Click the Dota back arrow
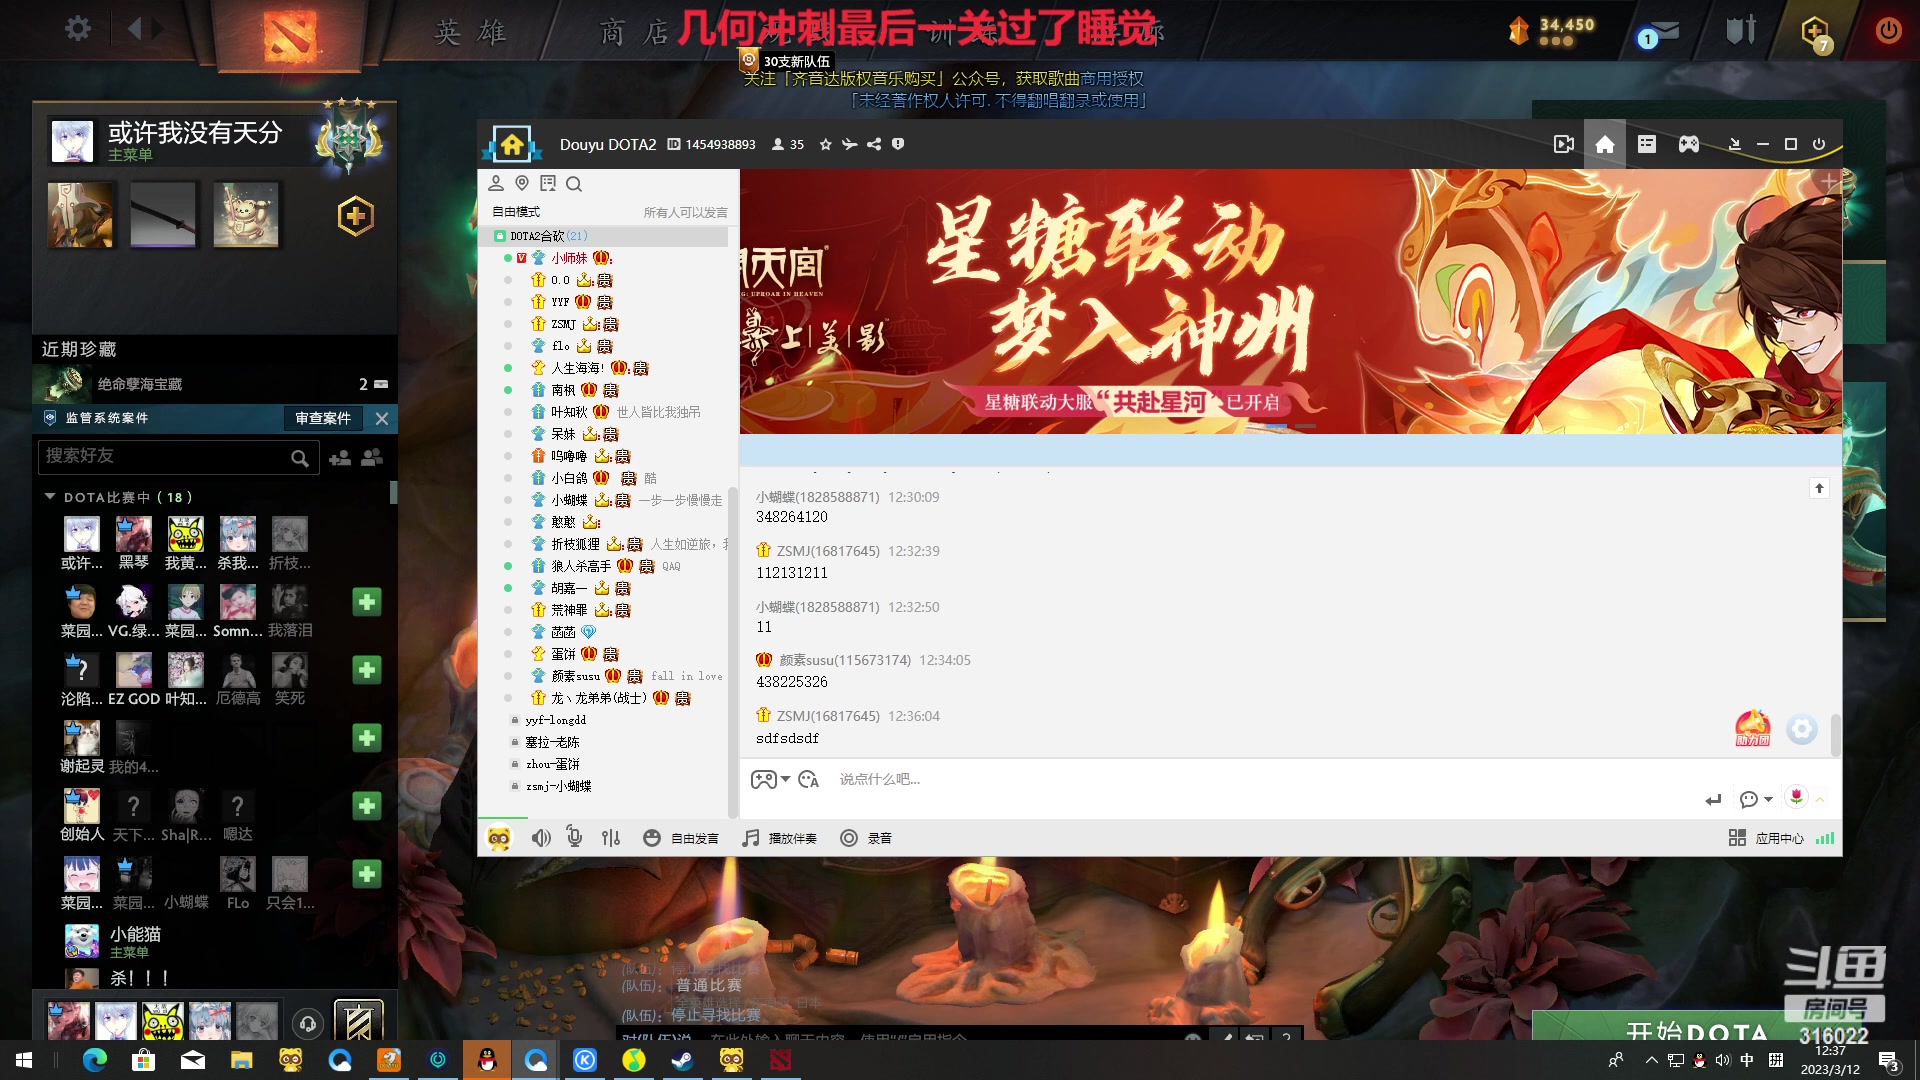The image size is (1920, 1080). tap(135, 29)
